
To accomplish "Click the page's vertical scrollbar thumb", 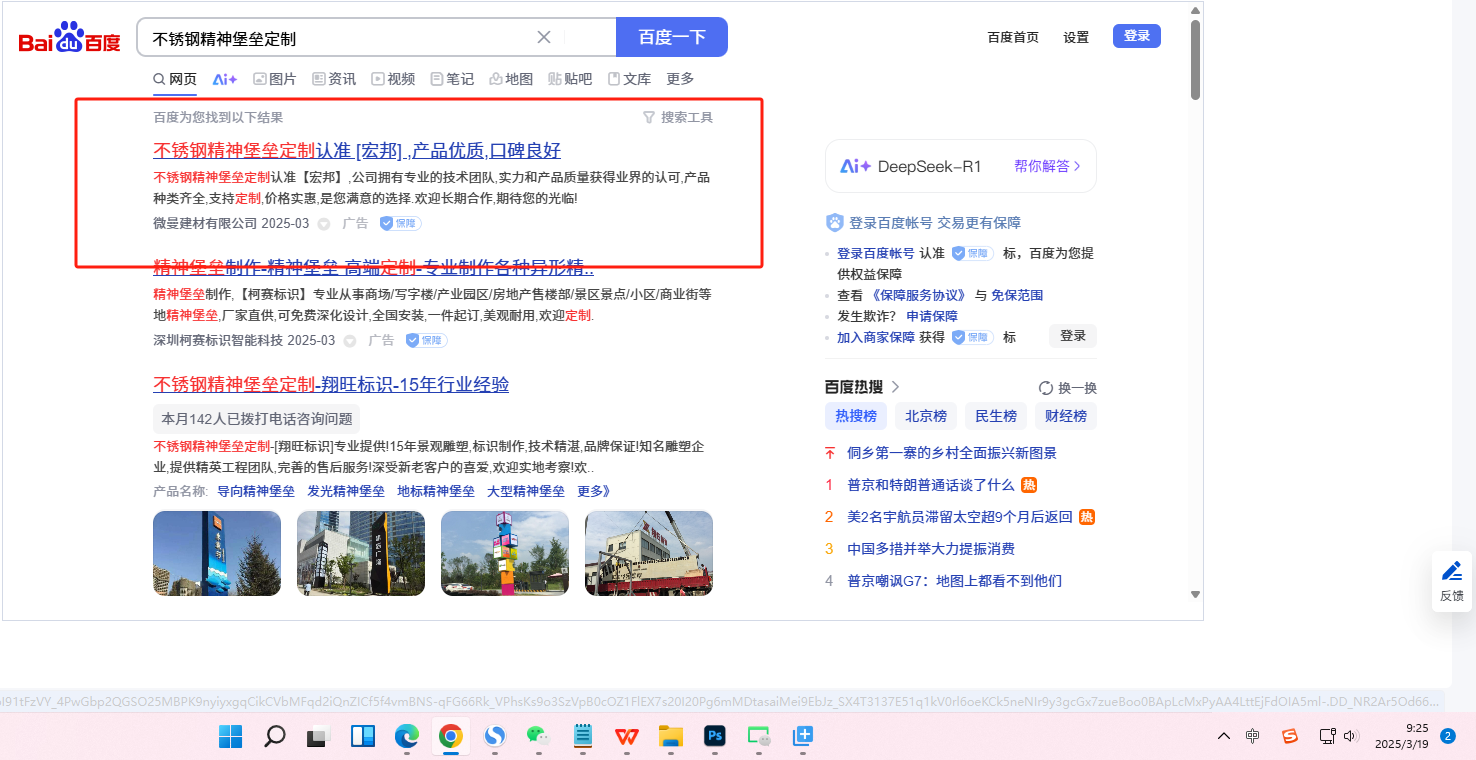I will click(1195, 60).
